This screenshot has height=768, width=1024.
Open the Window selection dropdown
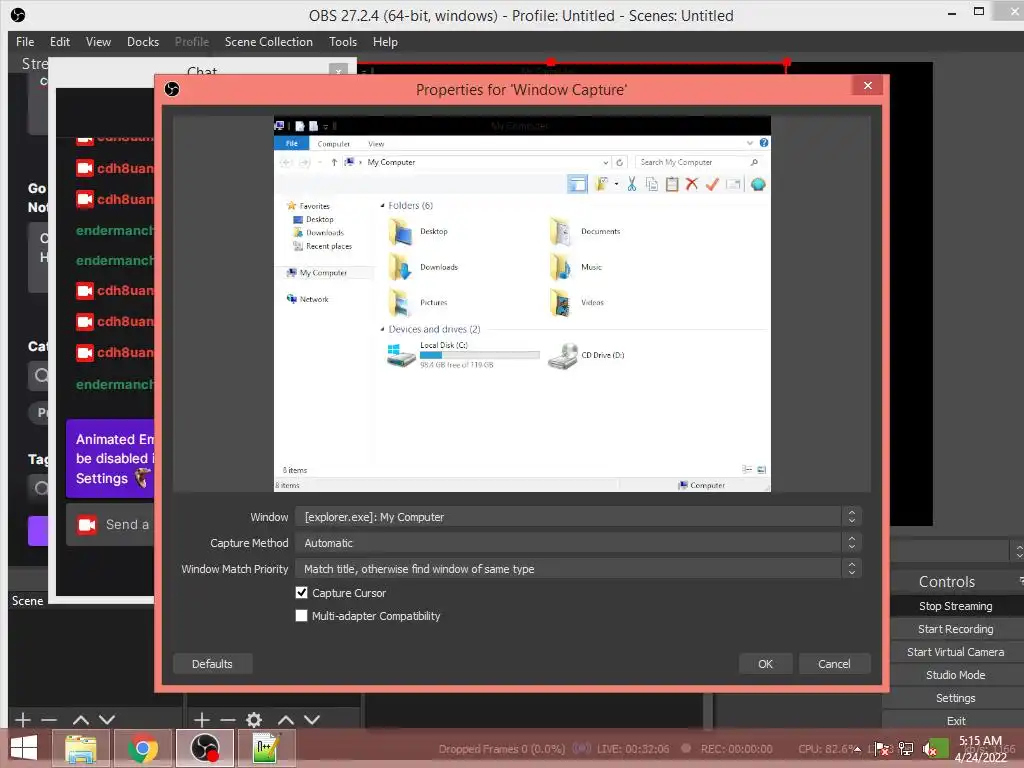[x=578, y=517]
